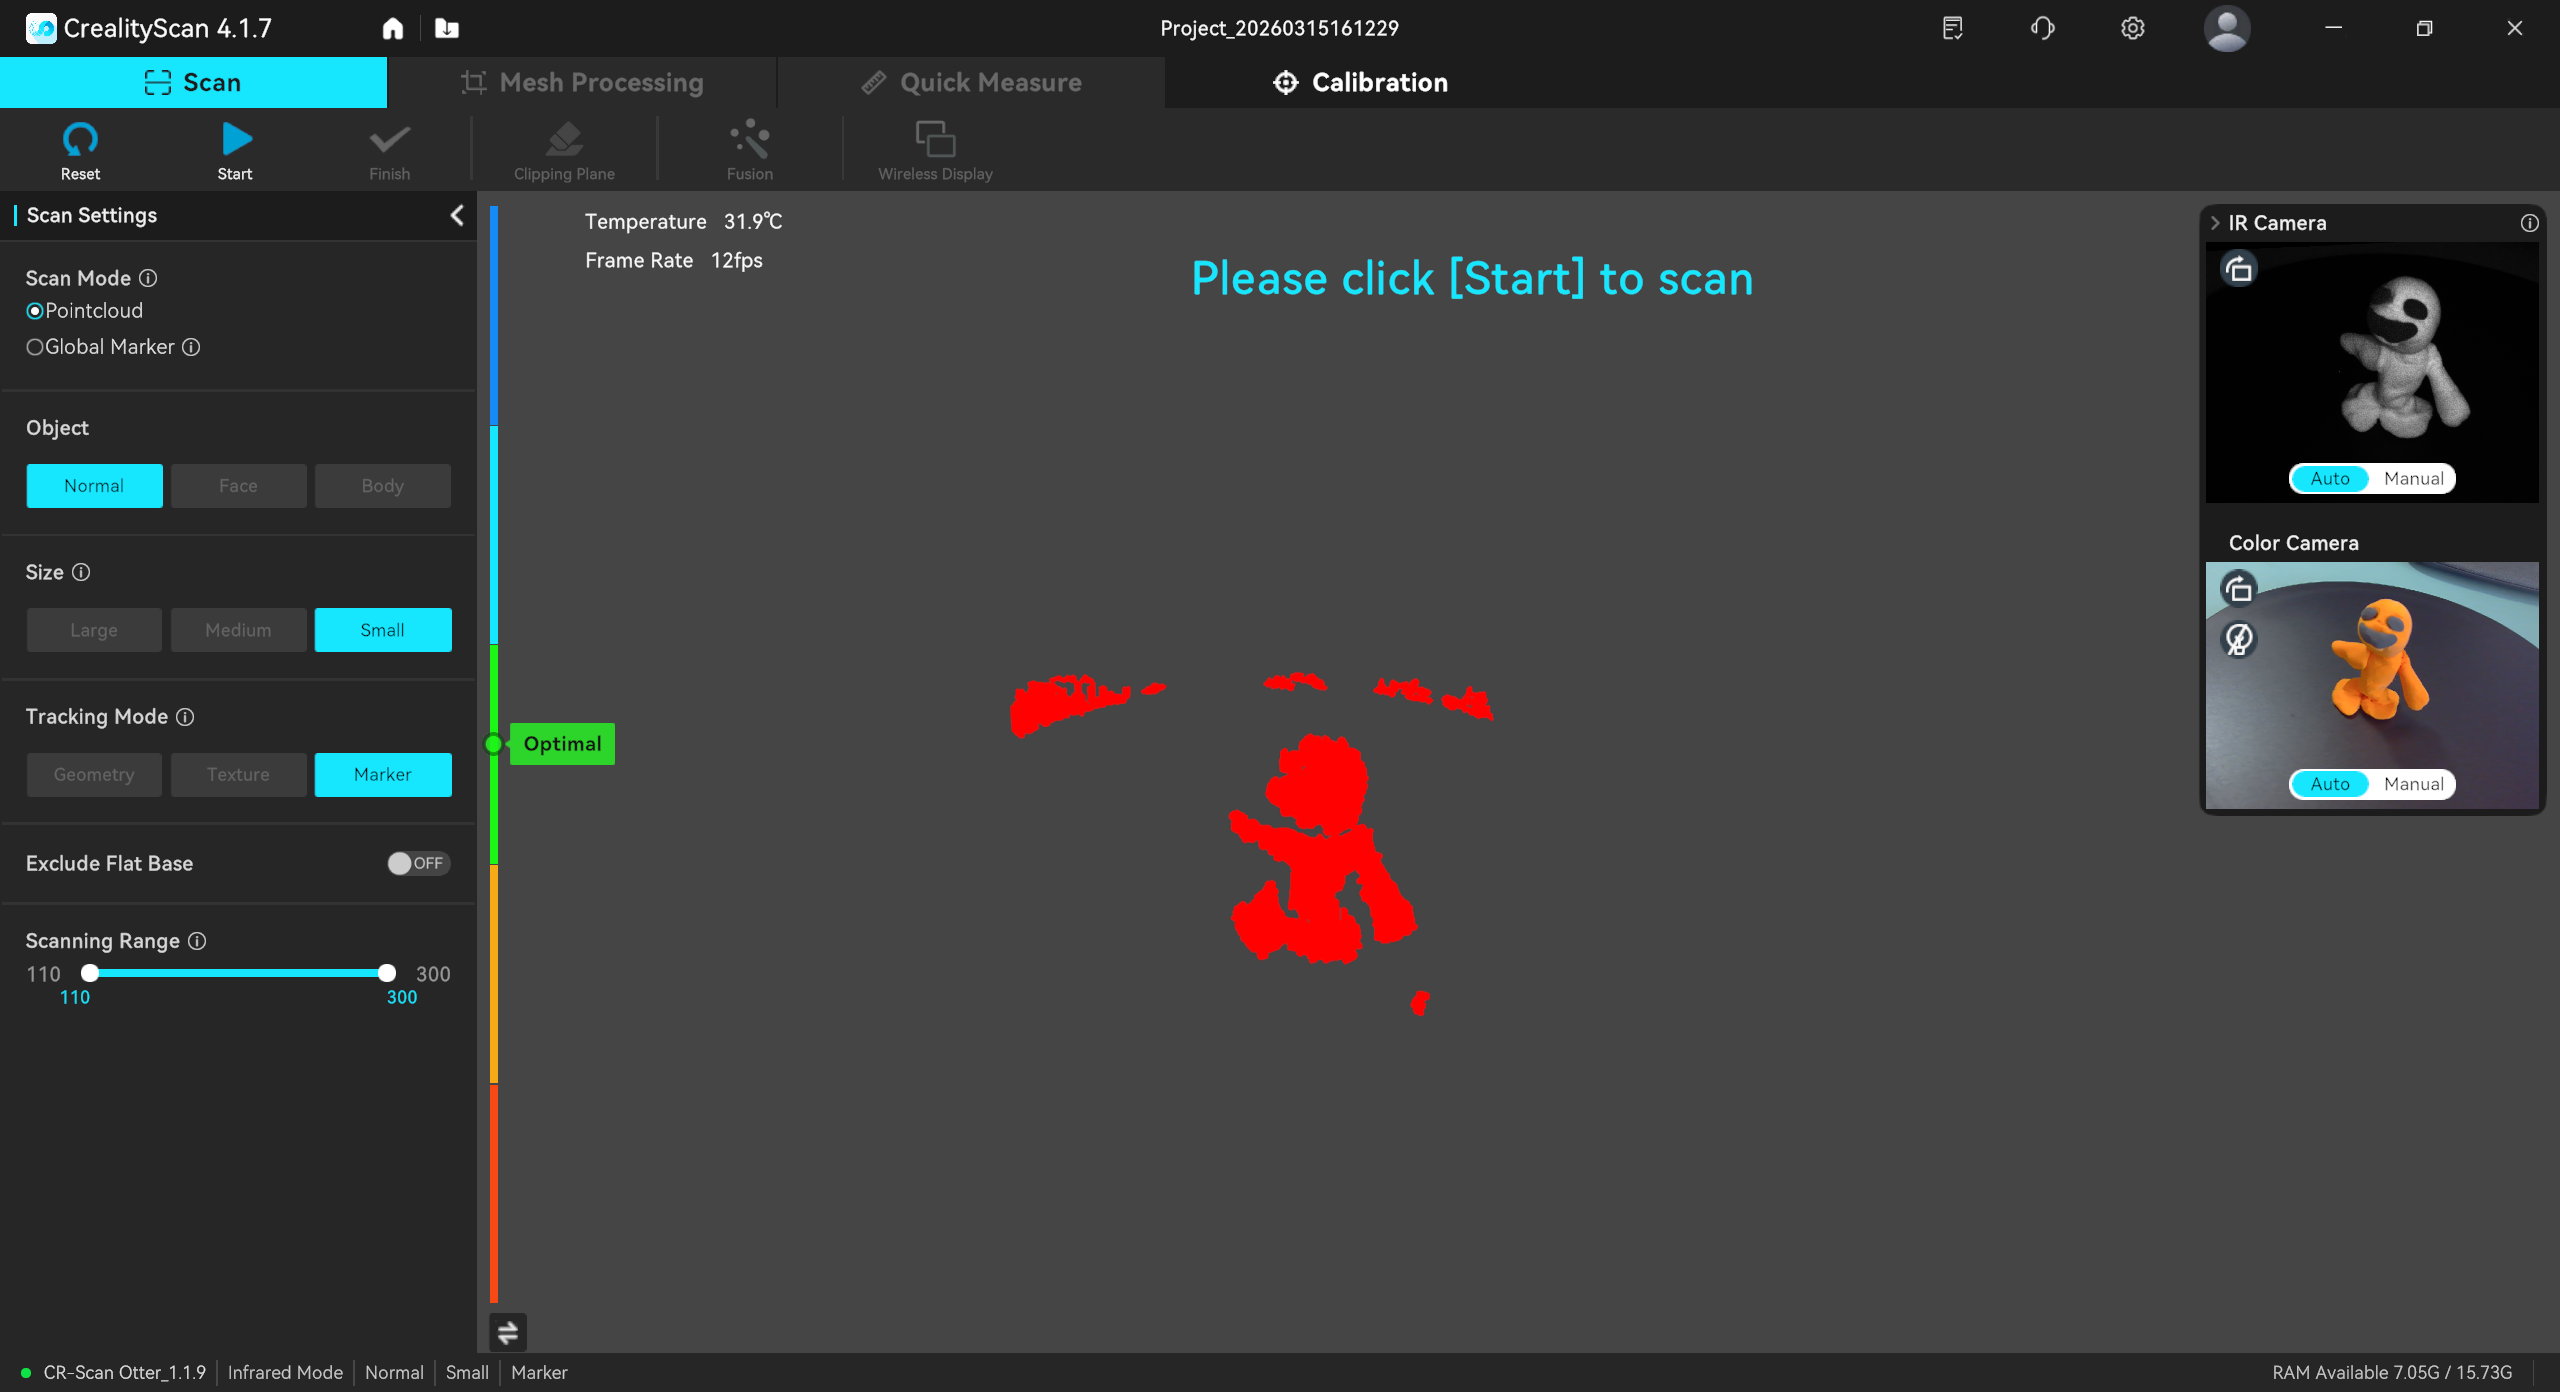Rotate the IR Camera preview
The height and width of the screenshot is (1392, 2560).
click(2239, 269)
